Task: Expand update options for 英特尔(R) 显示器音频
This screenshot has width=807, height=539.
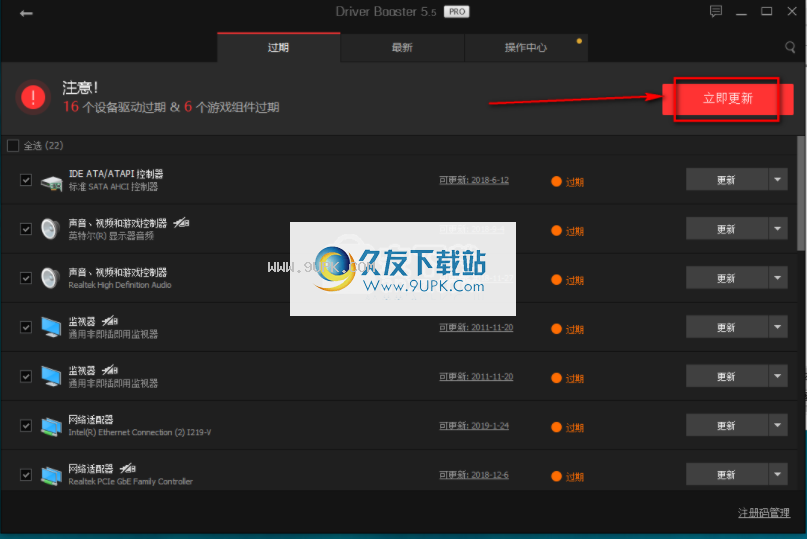Action: pos(778,229)
